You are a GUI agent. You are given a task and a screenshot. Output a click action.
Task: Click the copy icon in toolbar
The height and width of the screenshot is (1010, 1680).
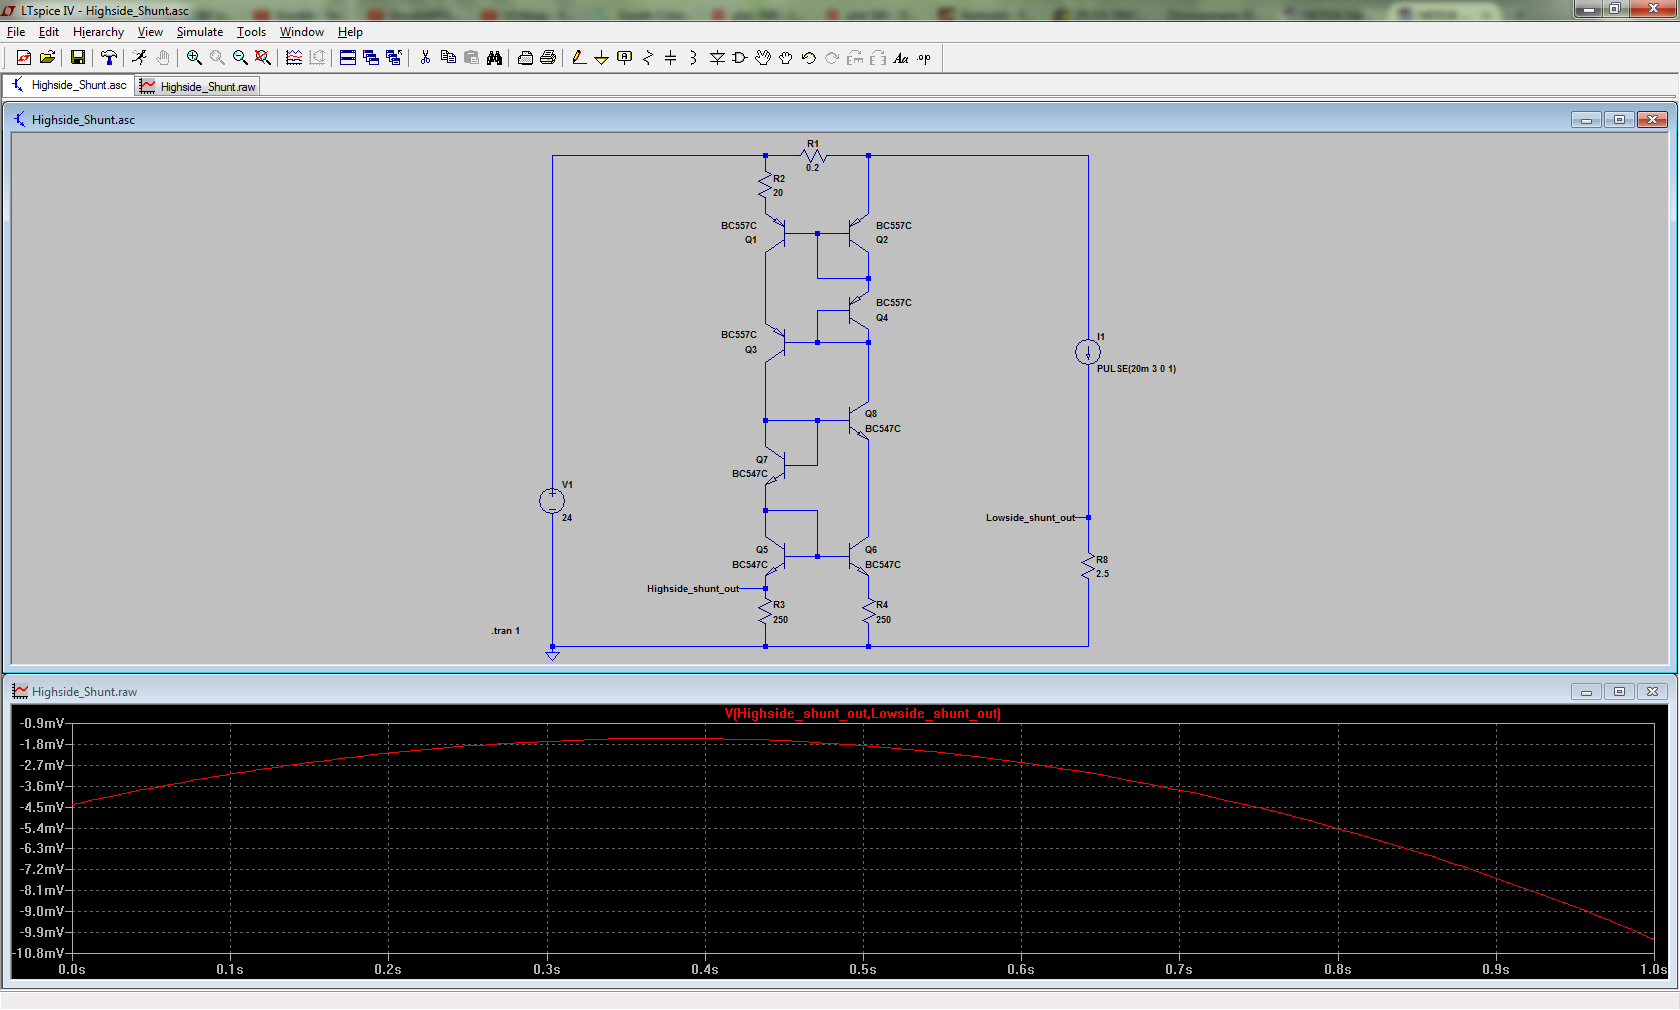click(448, 58)
